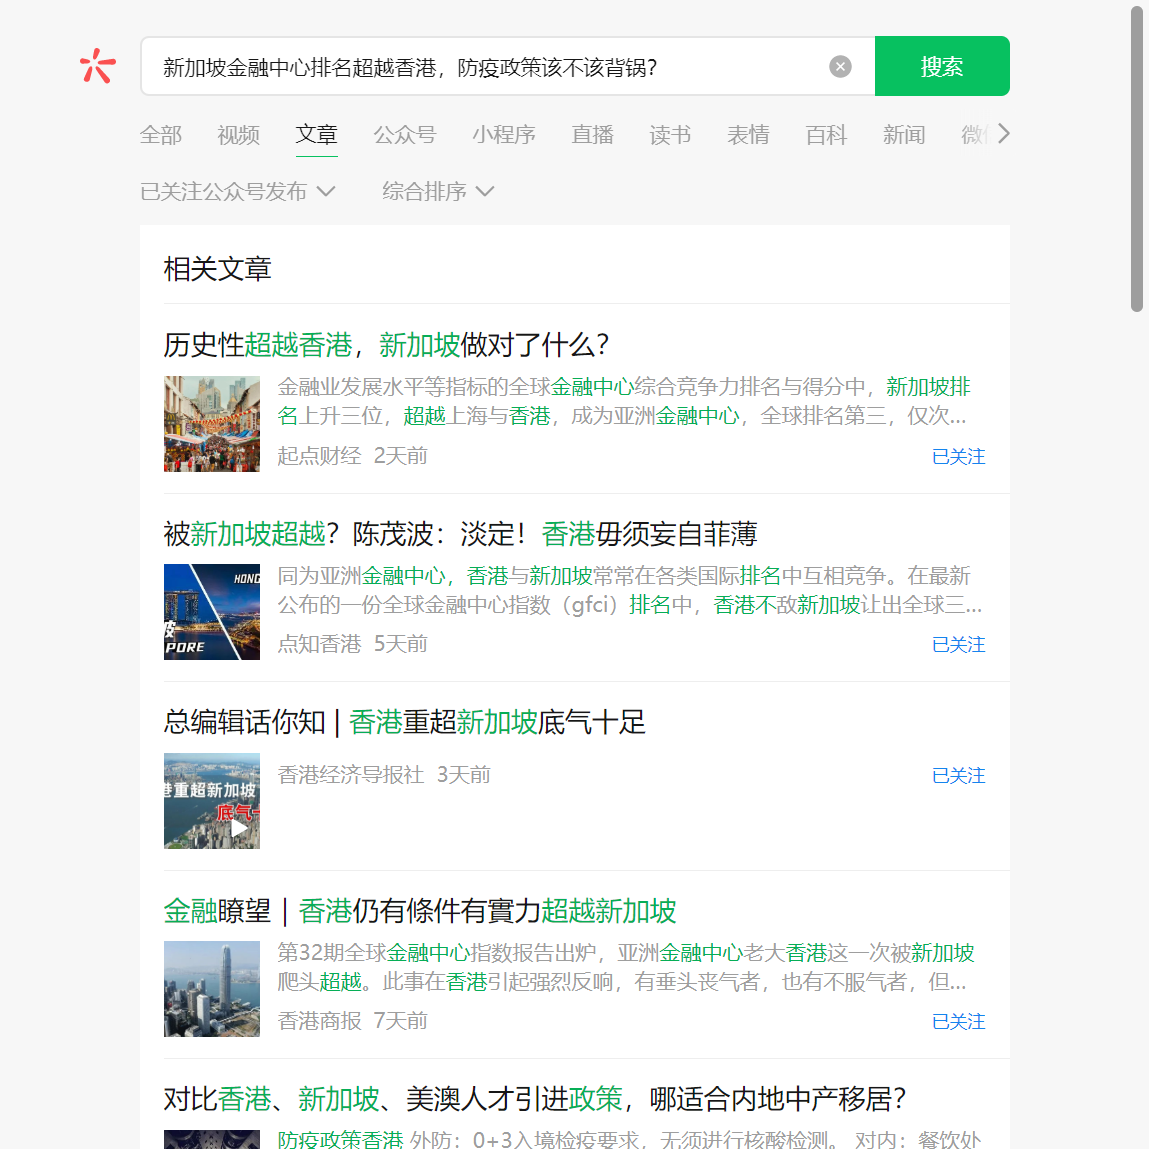Viewport: 1149px width, 1149px height.
Task: Switch to the 新闻 tab
Action: click(904, 135)
